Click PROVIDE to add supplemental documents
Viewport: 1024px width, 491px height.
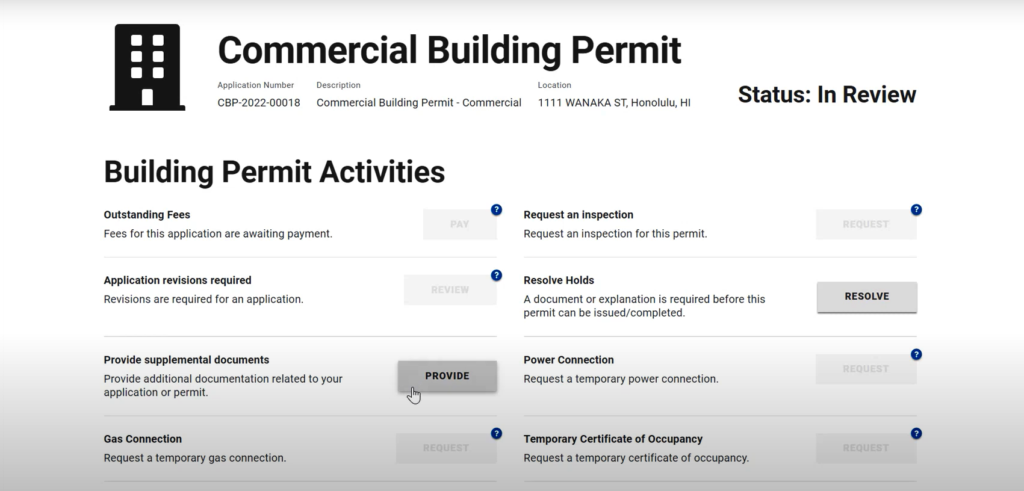pos(447,376)
